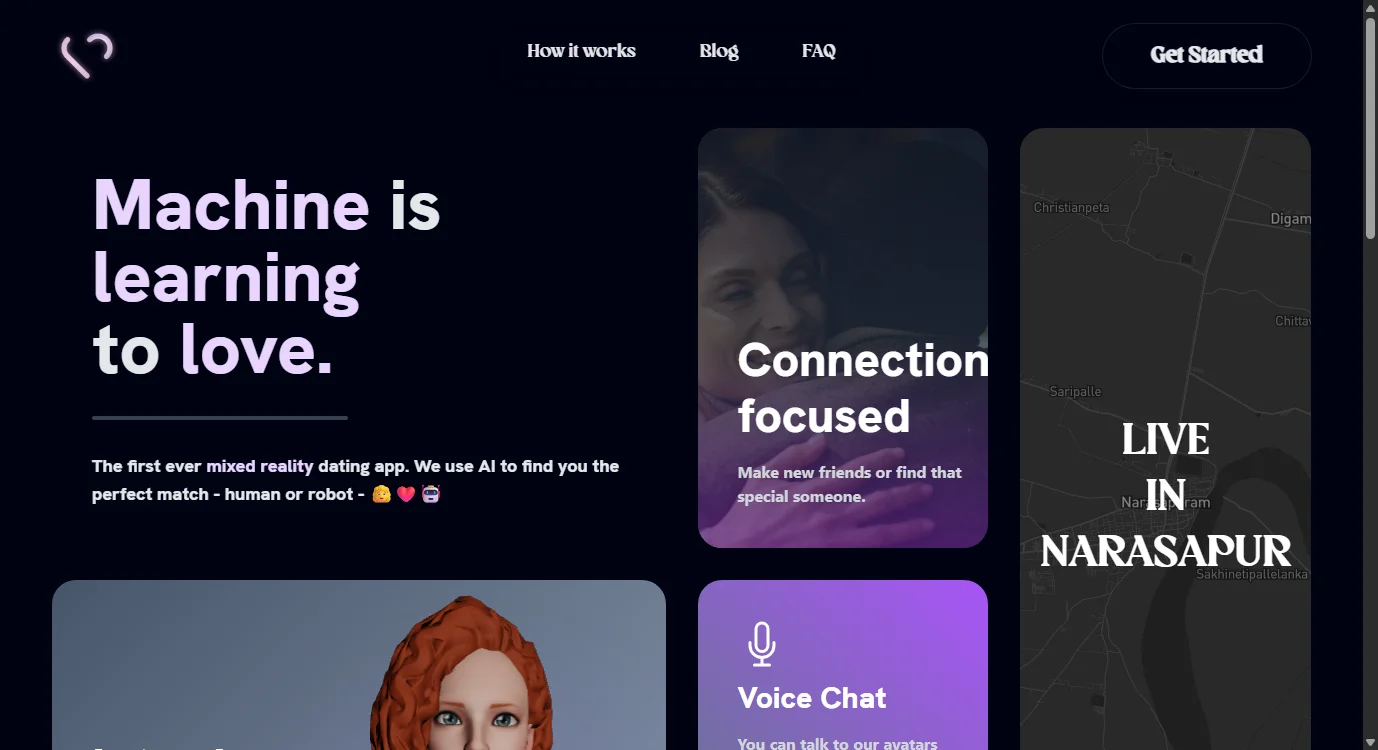Image resolution: width=1378 pixels, height=750 pixels.
Task: Follow the mixed reality link
Action: click(260, 466)
